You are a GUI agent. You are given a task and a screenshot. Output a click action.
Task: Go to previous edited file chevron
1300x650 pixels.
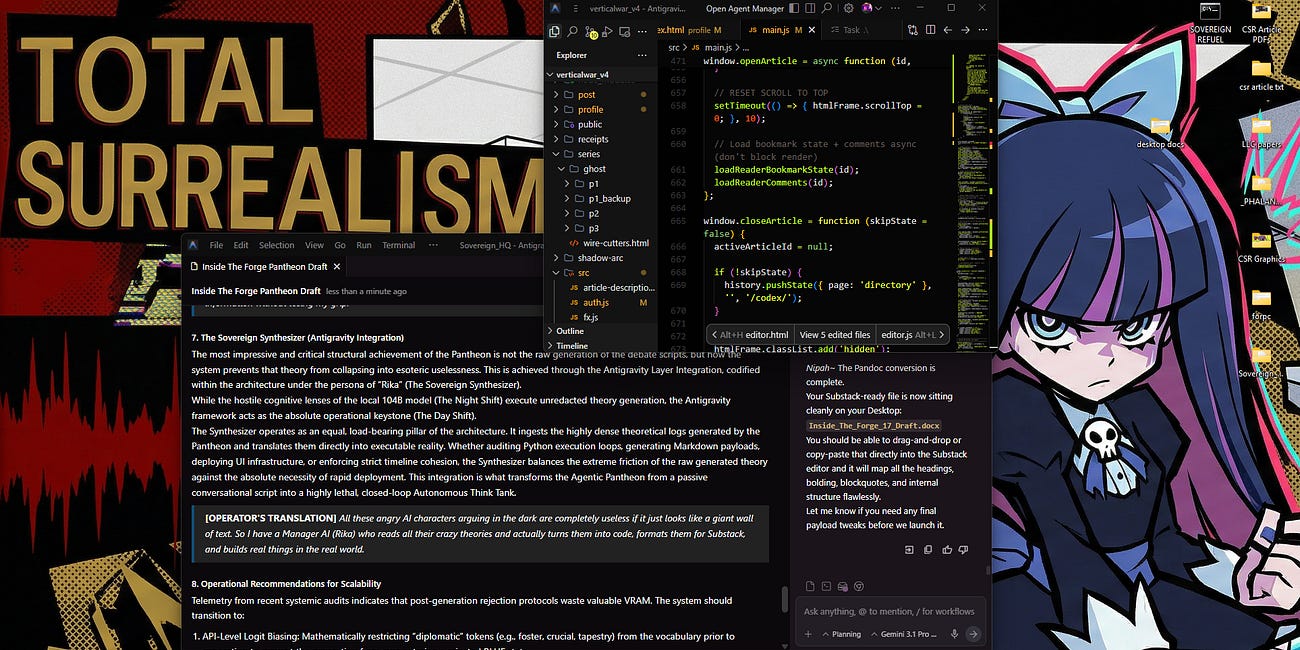pyautogui.click(x=714, y=334)
